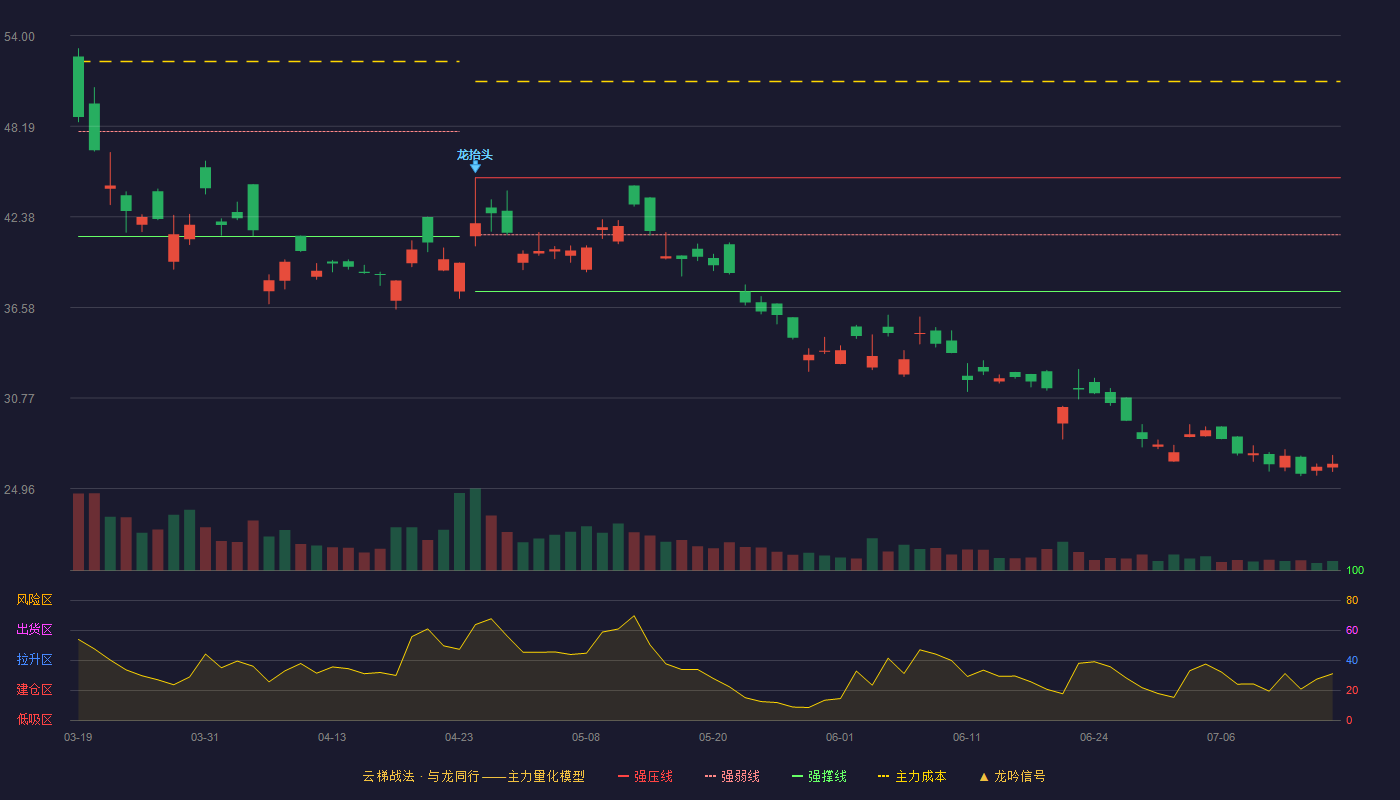The height and width of the screenshot is (800, 1400).
Task: Click the 48.19 price axis label
Action: coord(19,128)
